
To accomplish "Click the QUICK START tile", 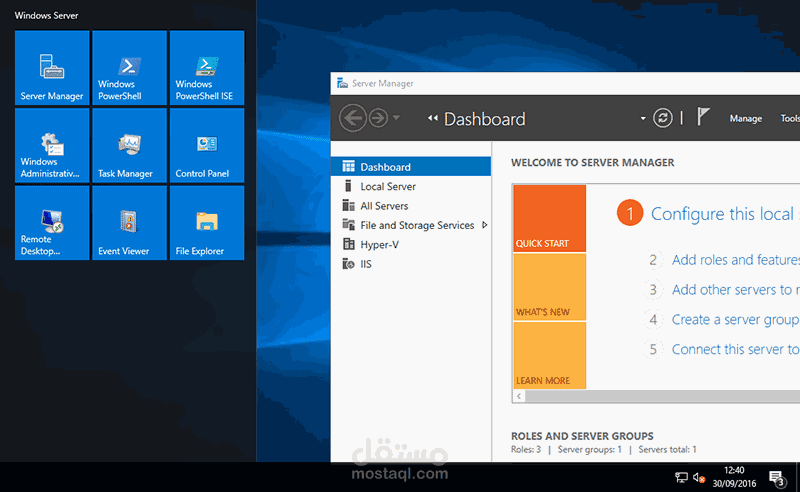I will (x=549, y=218).
